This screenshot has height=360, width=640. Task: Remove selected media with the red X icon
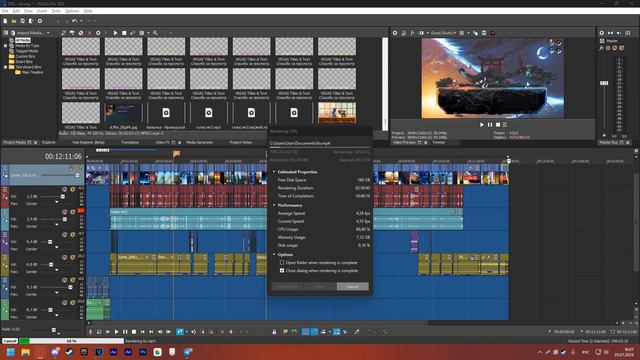pyautogui.click(x=90, y=33)
